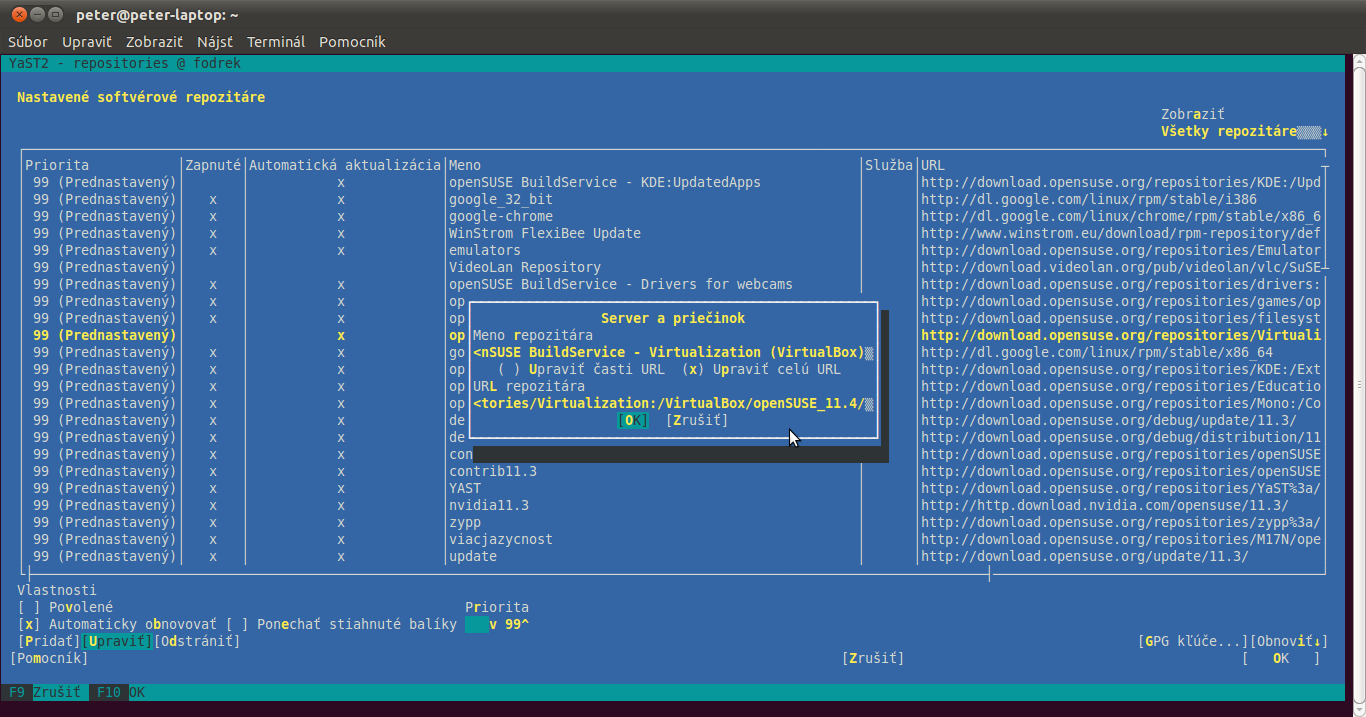Viewport: 1366px width, 717px height.
Task: Select the YAST repository row
Action: click(x=673, y=488)
